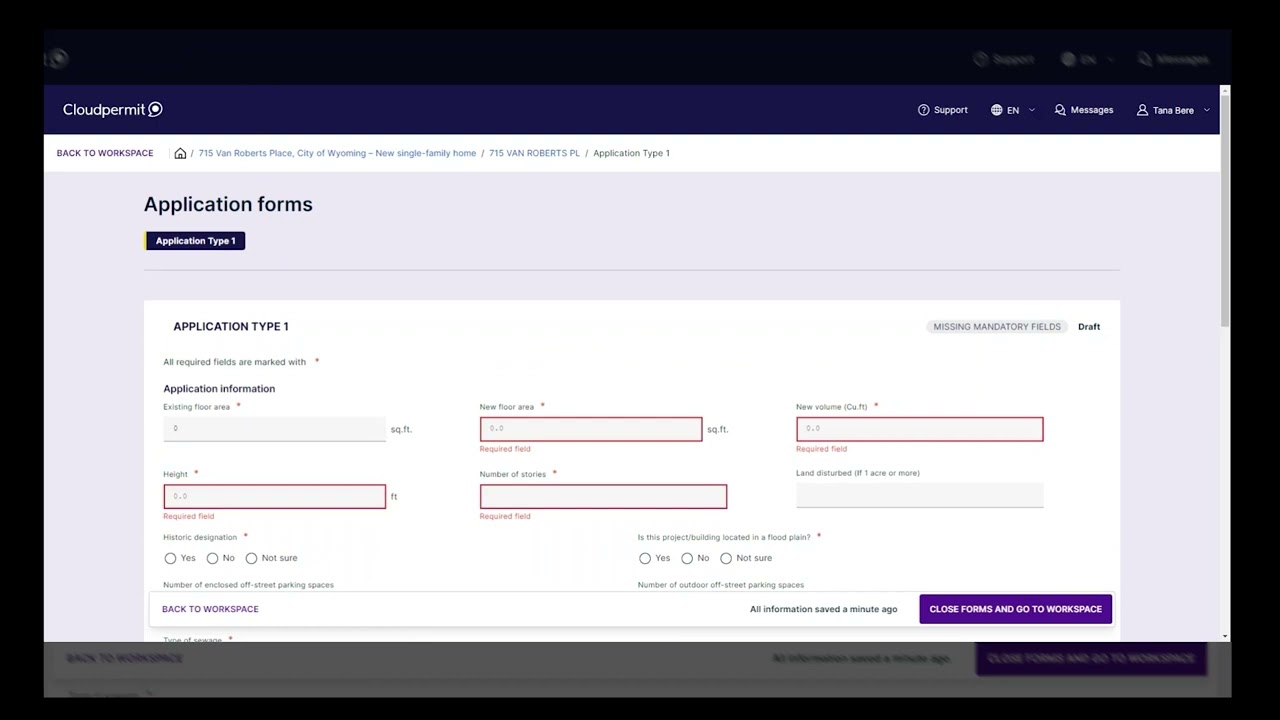Image resolution: width=1280 pixels, height=720 pixels.
Task: Click the Draft status label
Action: click(1089, 327)
